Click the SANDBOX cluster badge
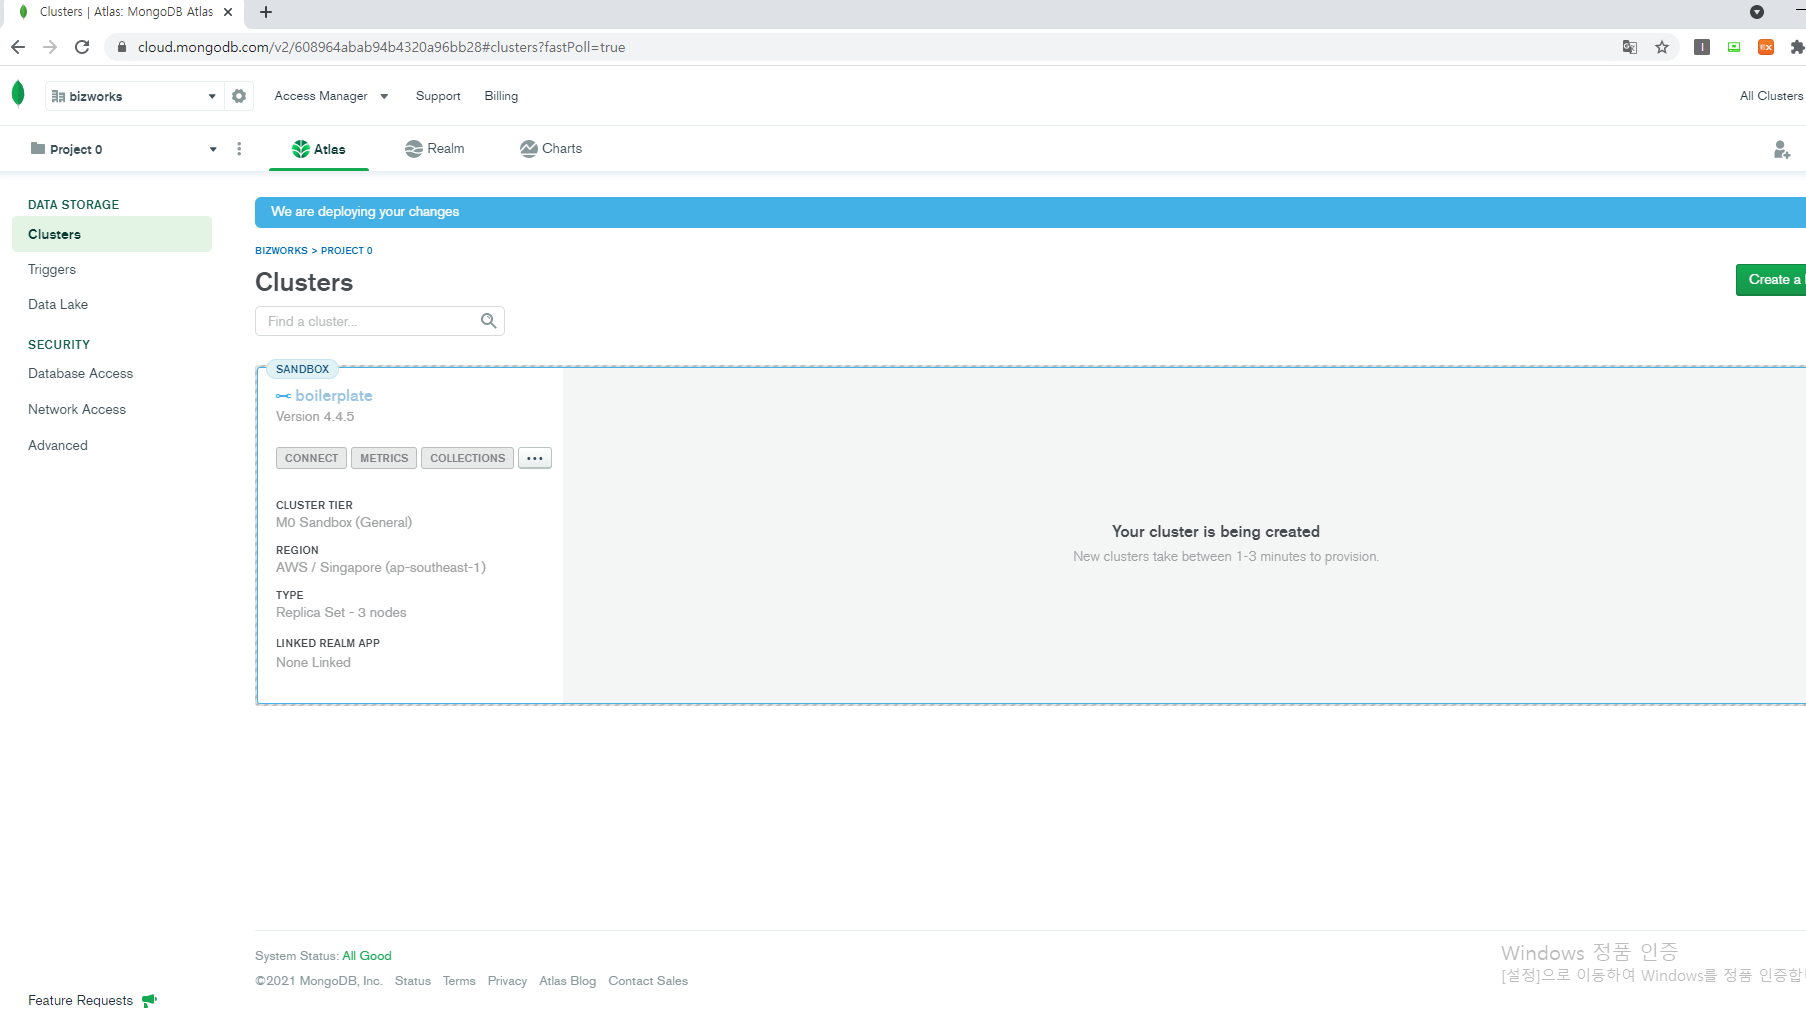1806x1010 pixels. [302, 369]
